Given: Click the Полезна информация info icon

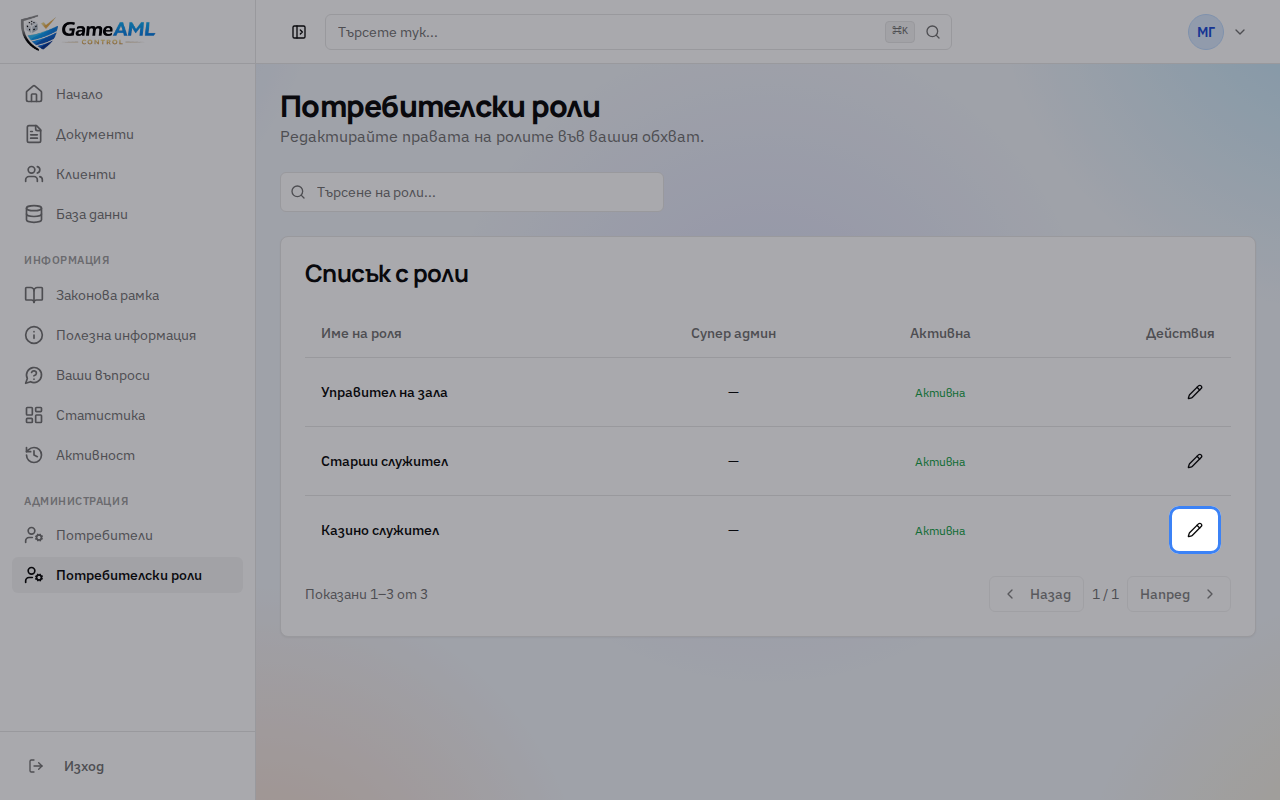Looking at the screenshot, I should [34, 335].
